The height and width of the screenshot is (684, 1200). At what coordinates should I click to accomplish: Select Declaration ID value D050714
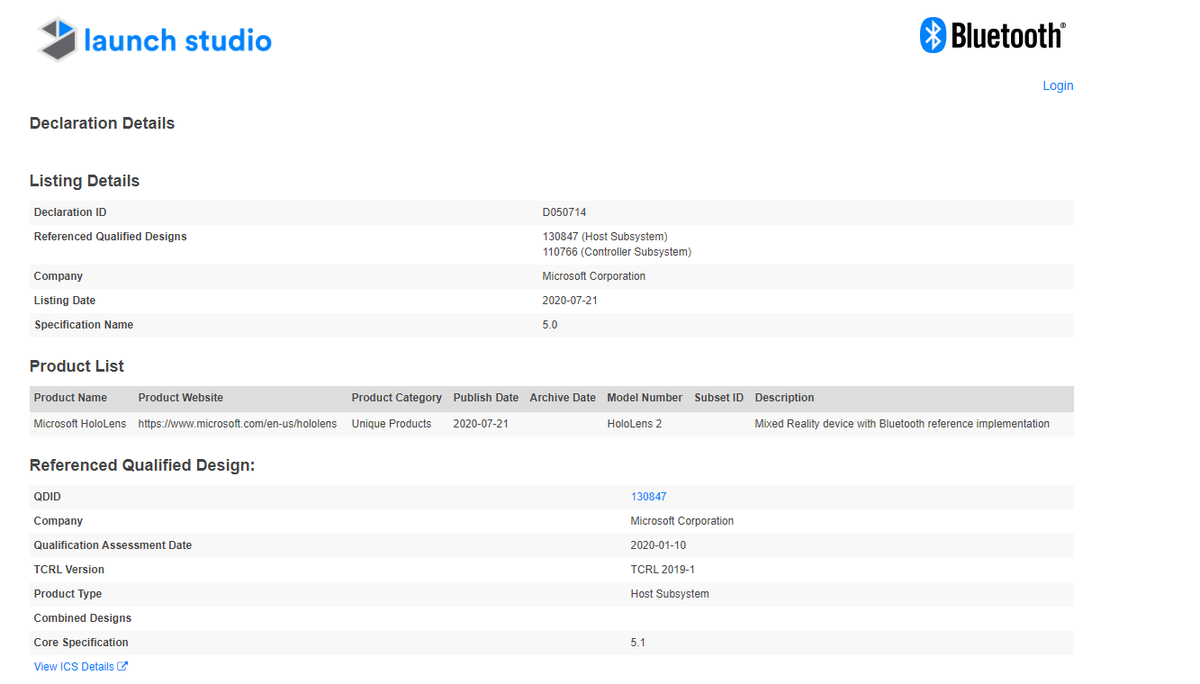click(x=564, y=213)
